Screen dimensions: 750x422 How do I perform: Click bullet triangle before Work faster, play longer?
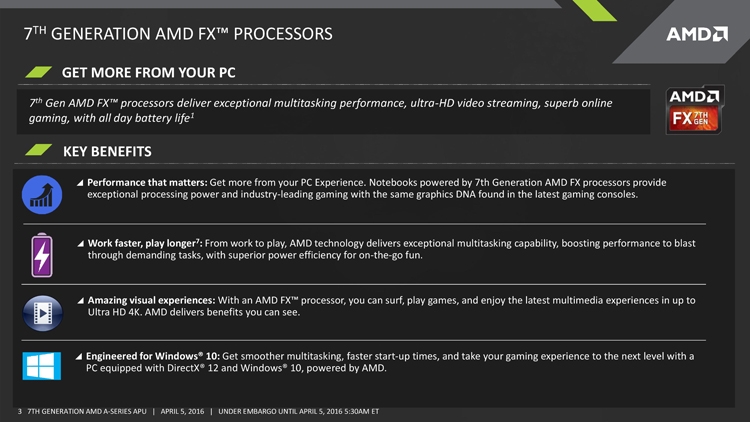(x=80, y=244)
